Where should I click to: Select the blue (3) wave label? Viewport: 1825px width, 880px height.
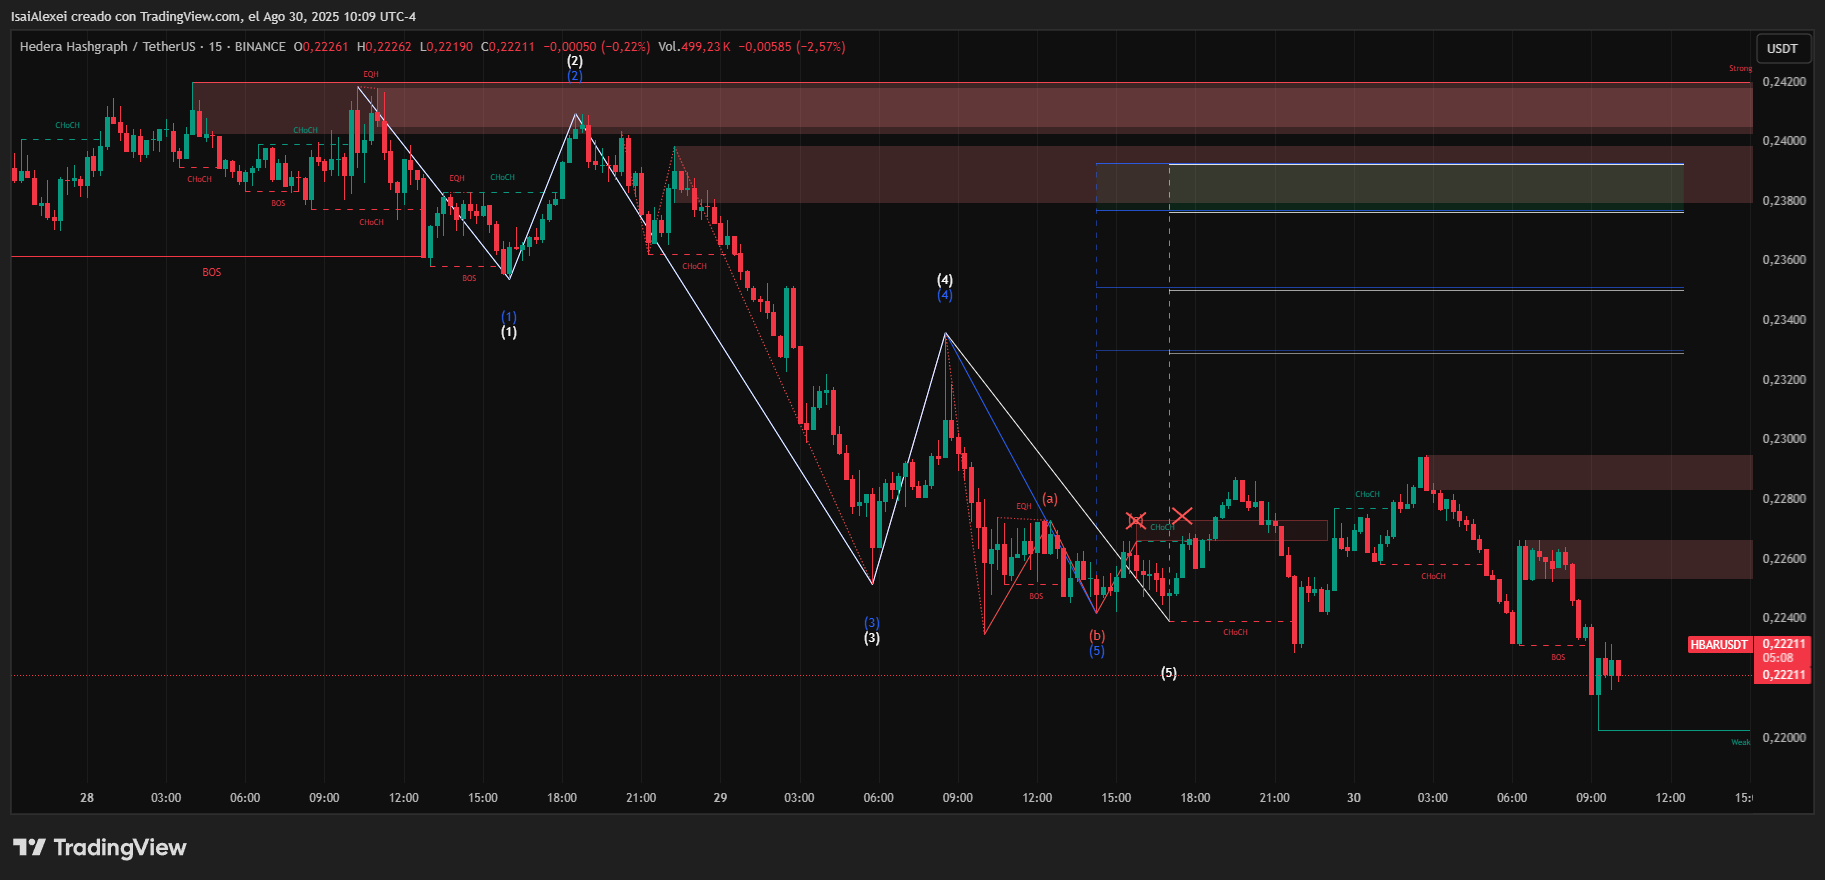tap(872, 623)
